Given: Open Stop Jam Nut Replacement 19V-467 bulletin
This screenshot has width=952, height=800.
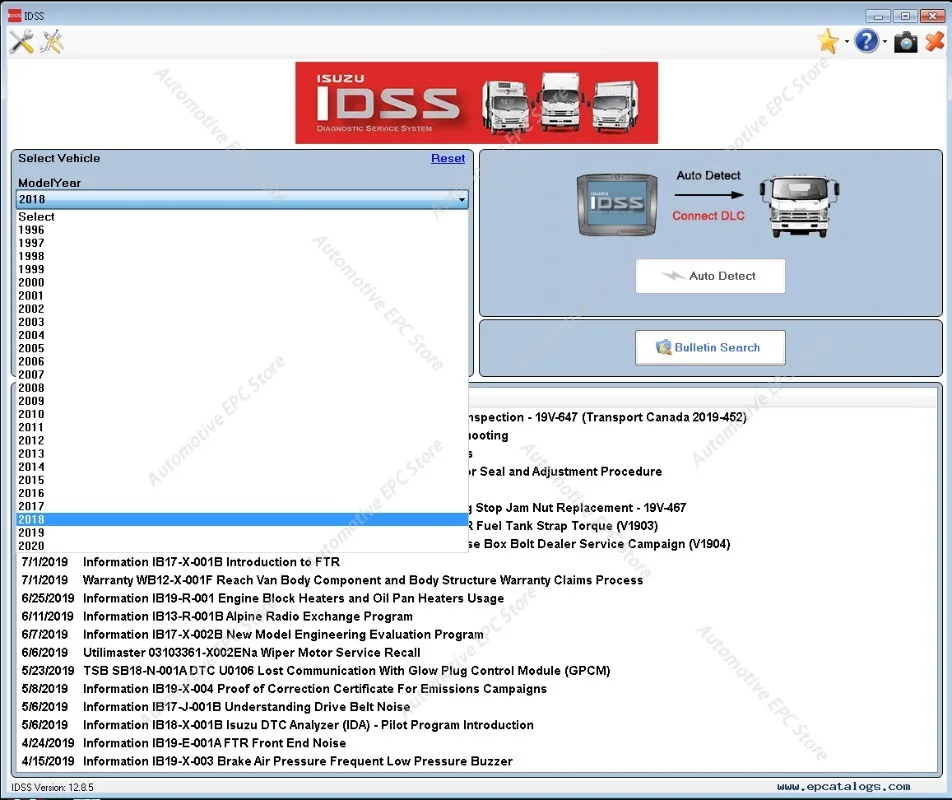Looking at the screenshot, I should tap(577, 508).
